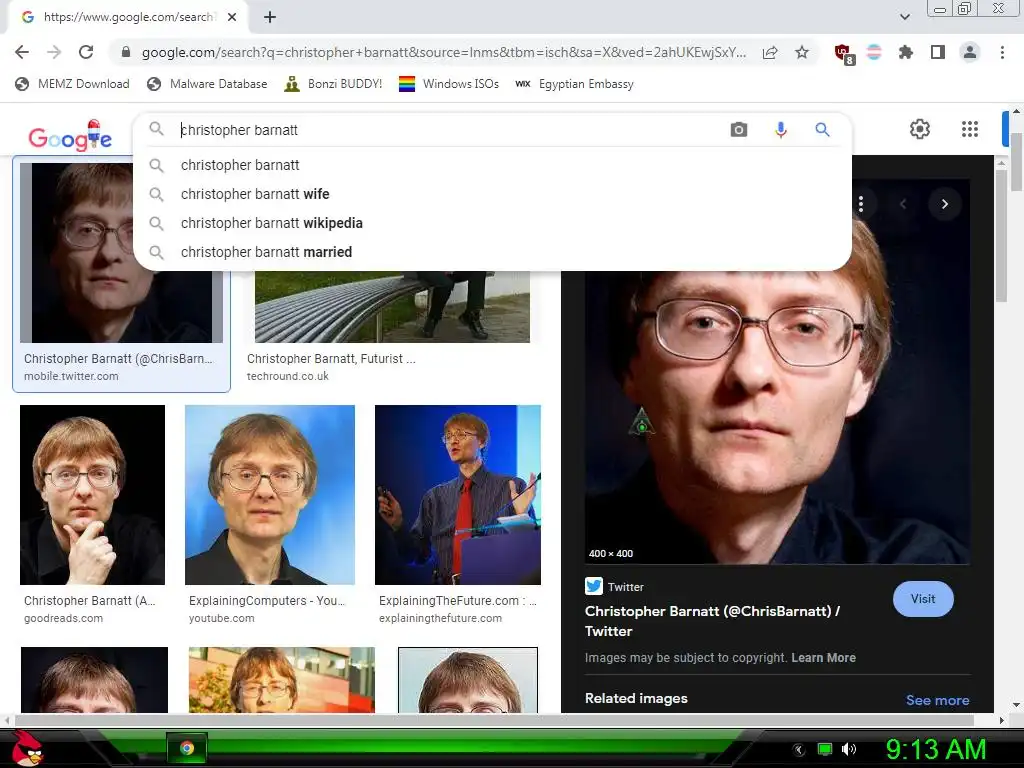Open the Extensions puzzle-piece menu
Viewport: 1024px width, 768px height.
click(x=906, y=52)
